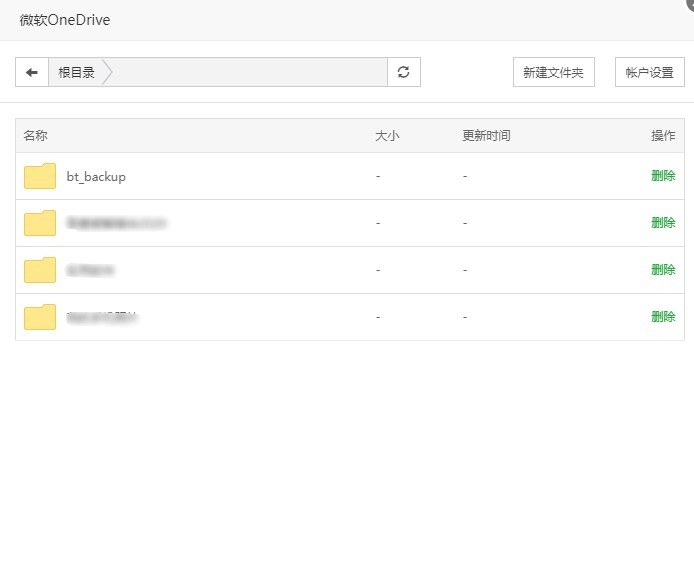This screenshot has width=694, height=579.
Task: Click 删除 on the second folder row
Action: point(663,223)
